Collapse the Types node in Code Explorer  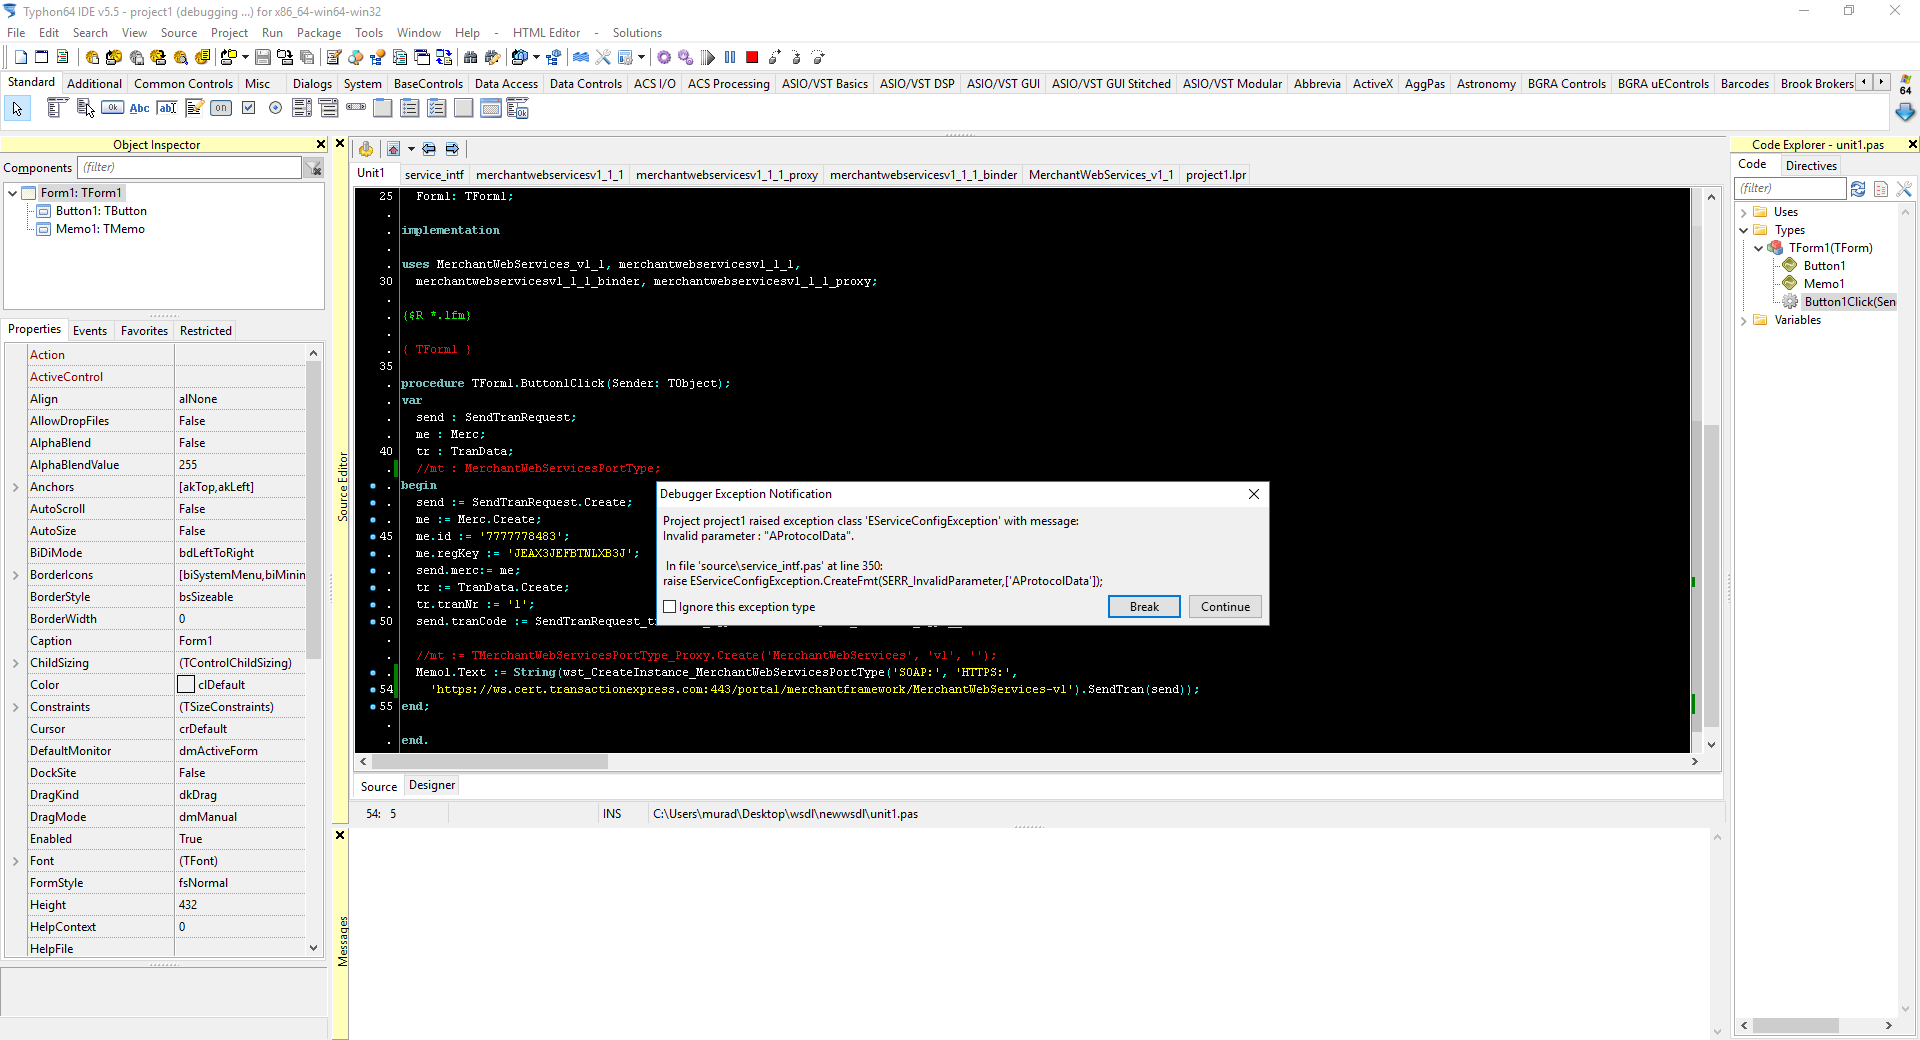[x=1744, y=230]
